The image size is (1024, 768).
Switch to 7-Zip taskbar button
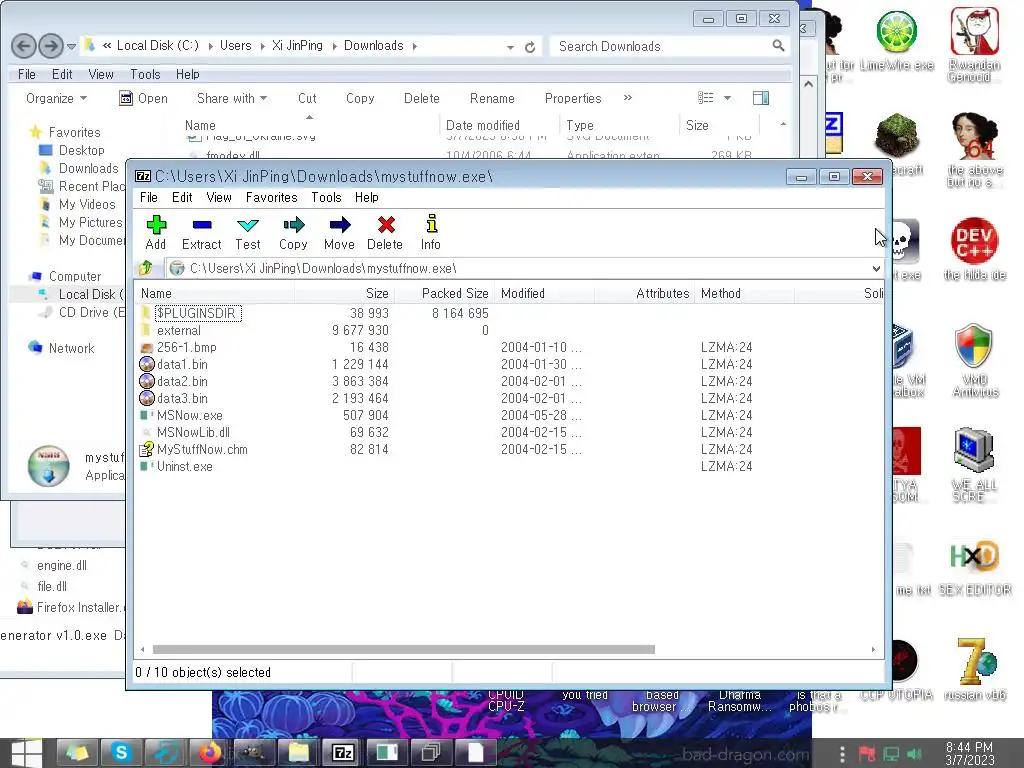point(343,753)
